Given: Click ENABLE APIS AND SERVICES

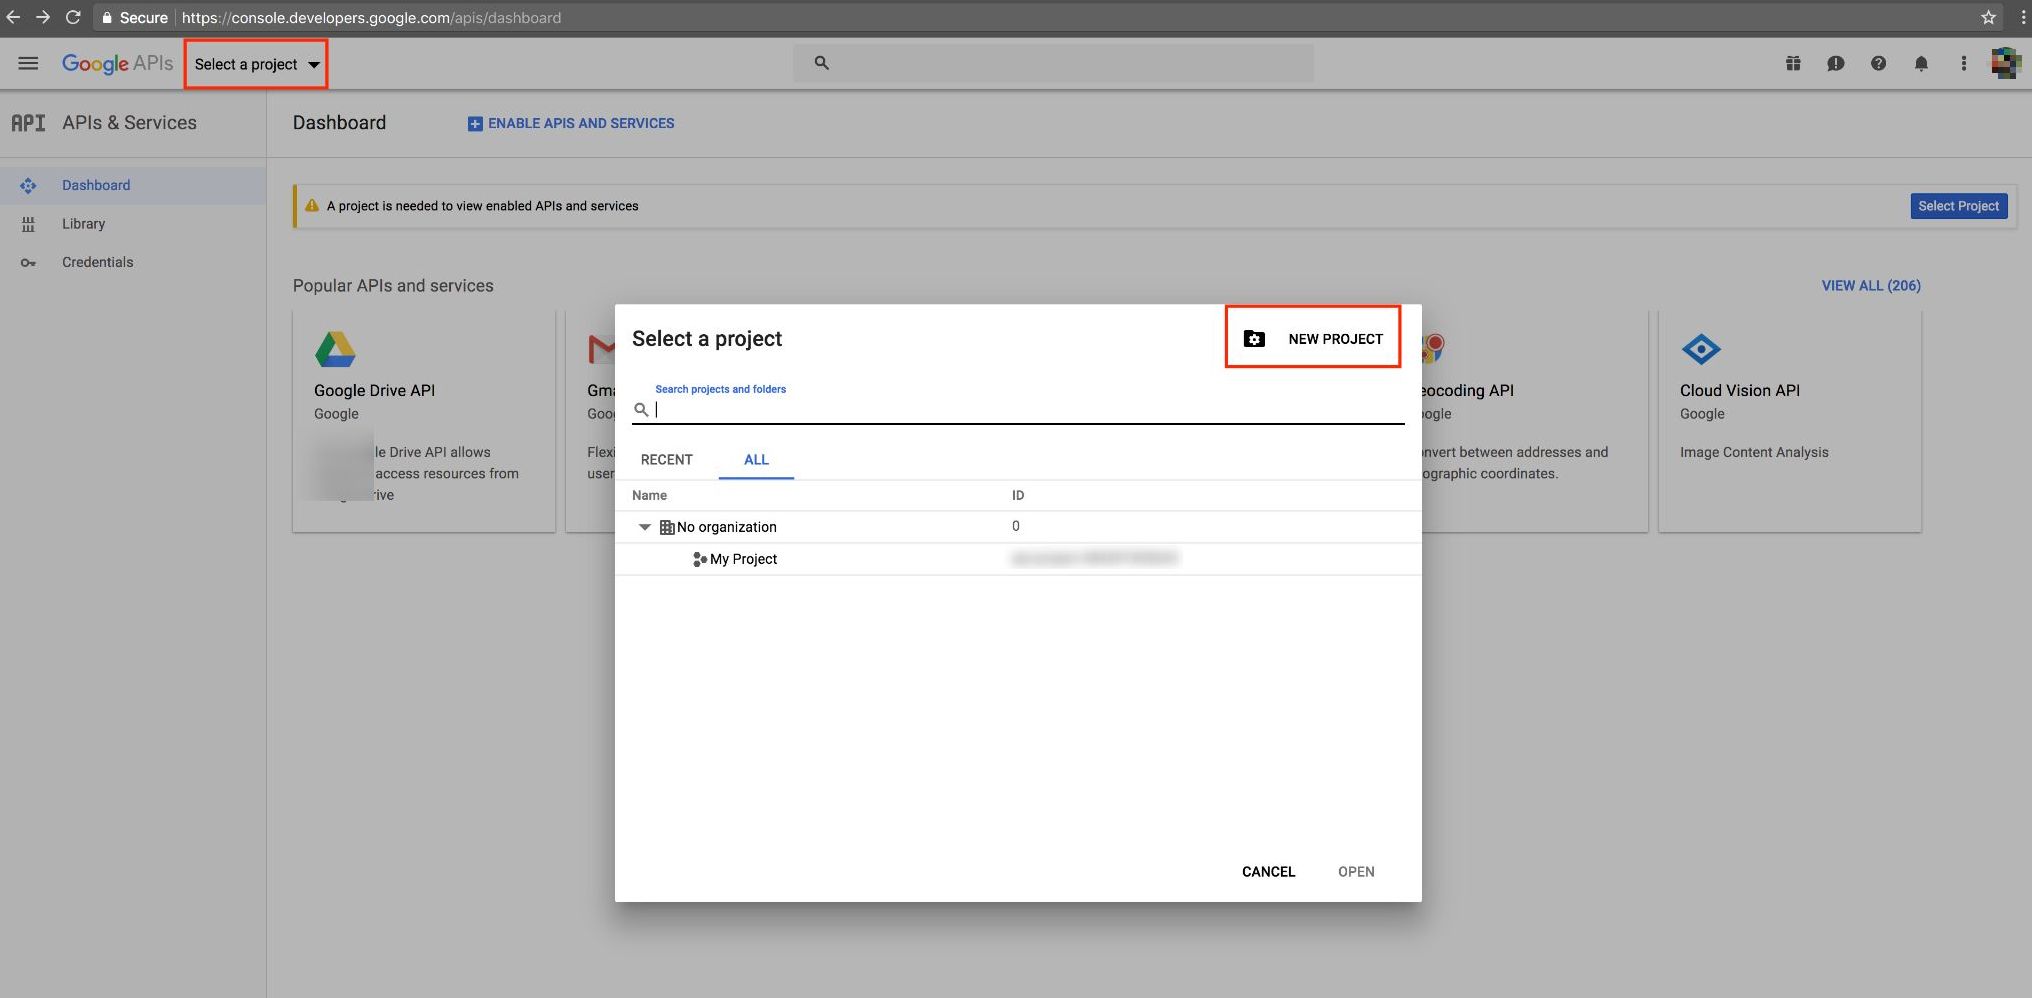Looking at the screenshot, I should 571,123.
